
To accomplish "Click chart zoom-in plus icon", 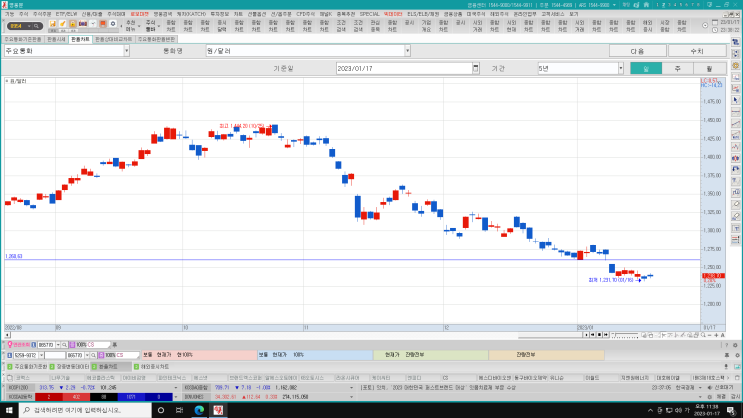I will tap(716, 335).
